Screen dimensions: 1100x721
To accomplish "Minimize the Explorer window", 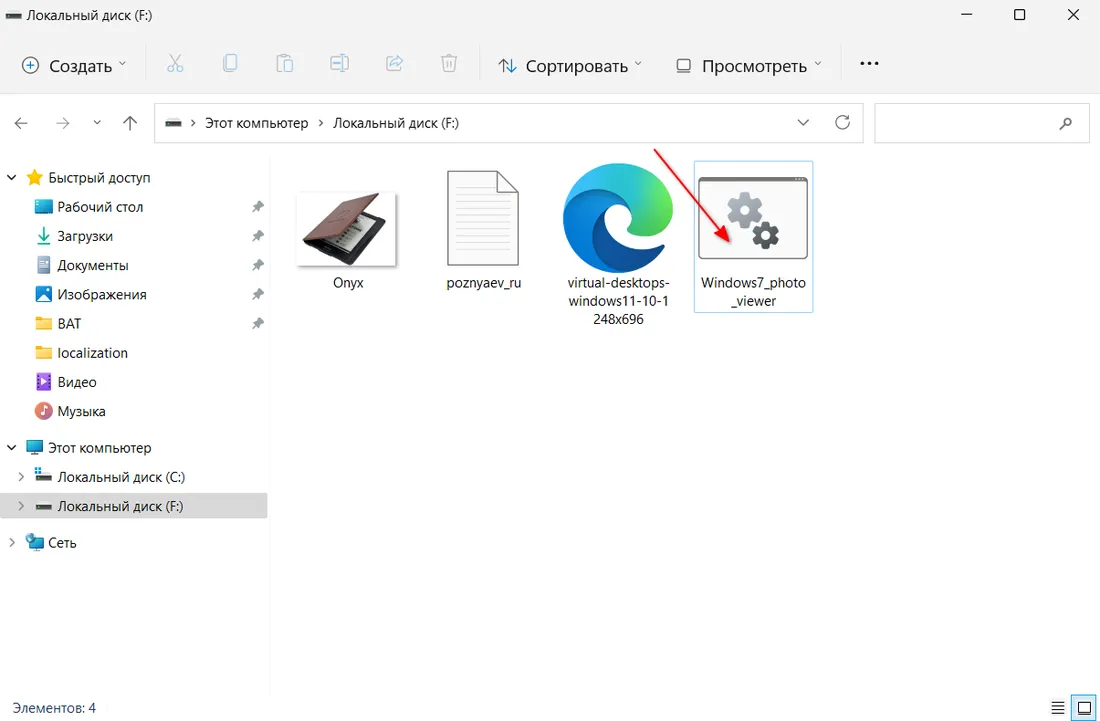I will click(967, 15).
